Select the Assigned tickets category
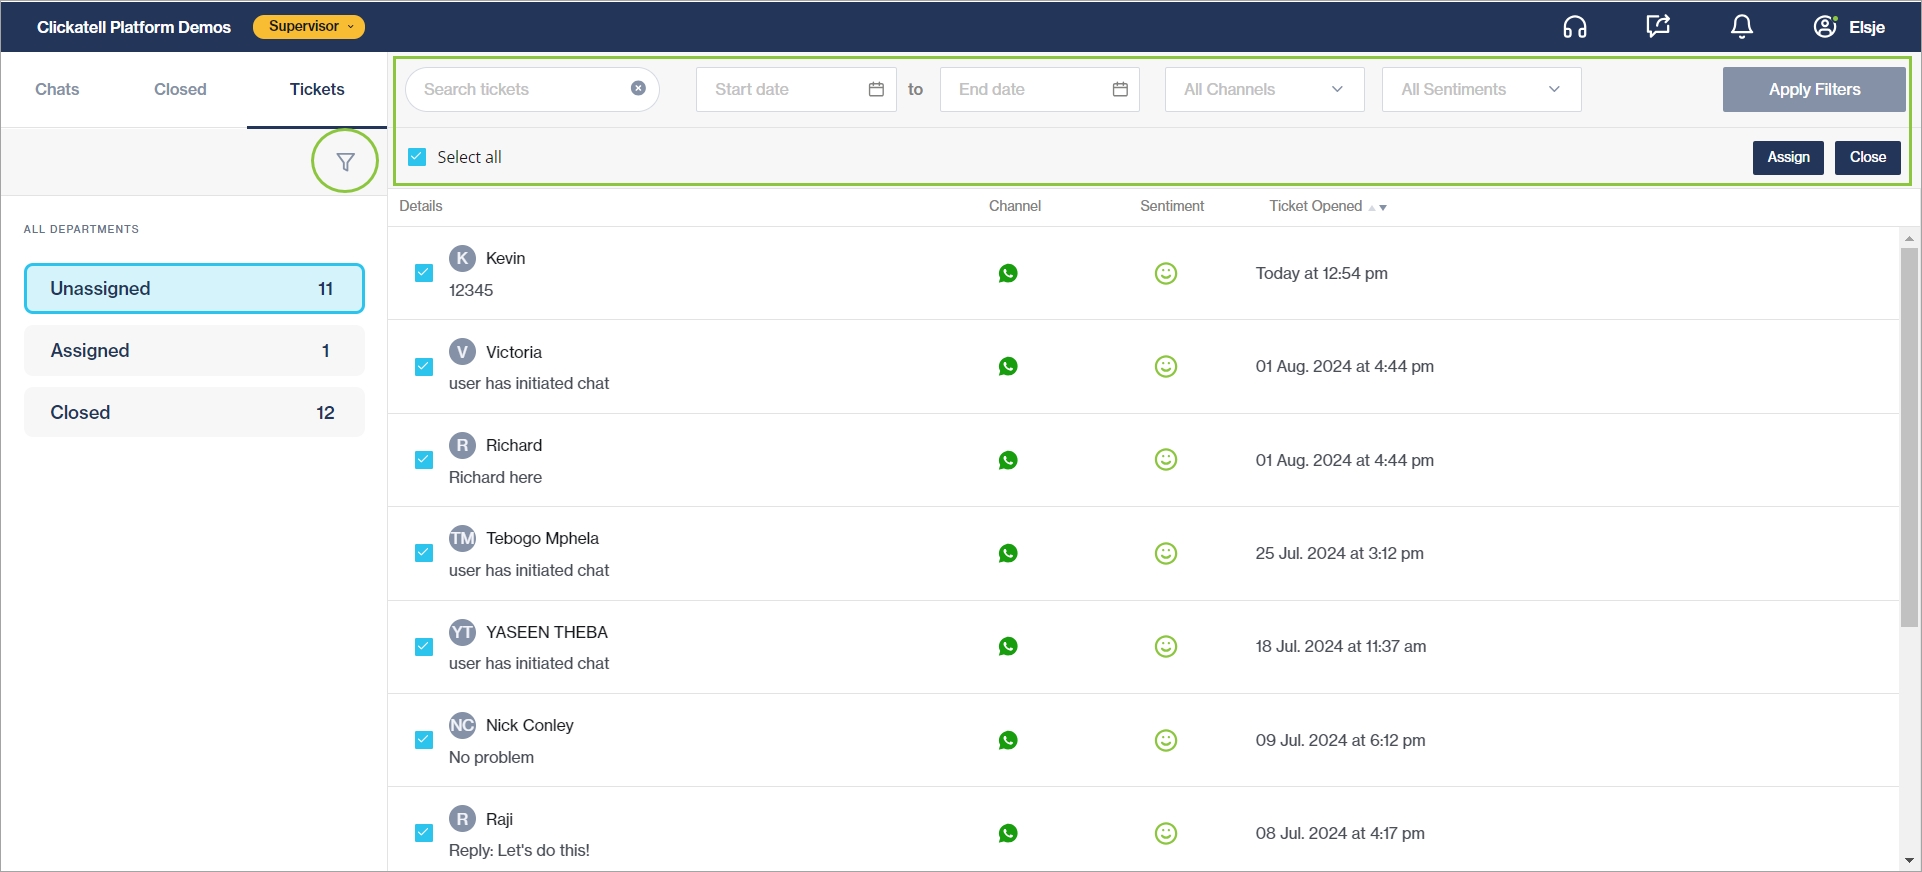This screenshot has height=872, width=1922. click(x=194, y=351)
